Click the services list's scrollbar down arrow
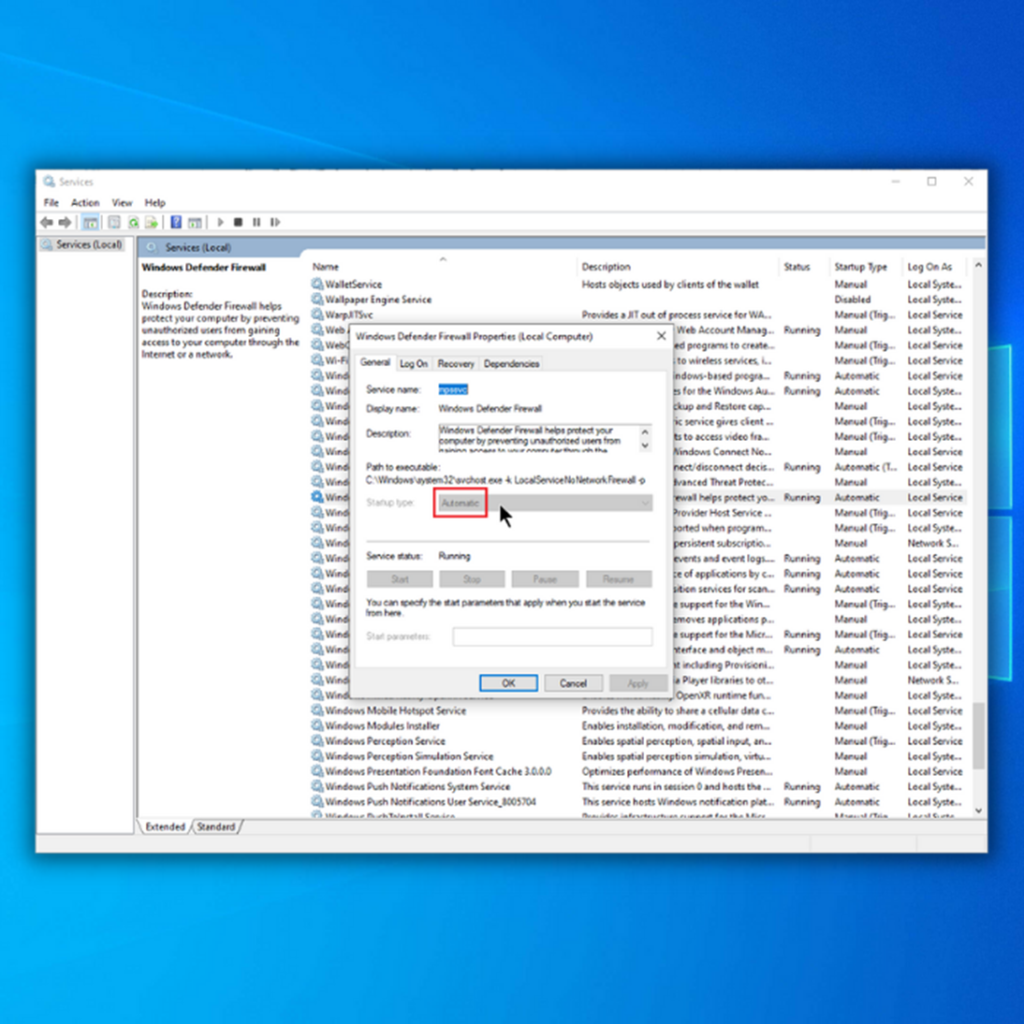Viewport: 1024px width, 1024px height. tap(978, 810)
